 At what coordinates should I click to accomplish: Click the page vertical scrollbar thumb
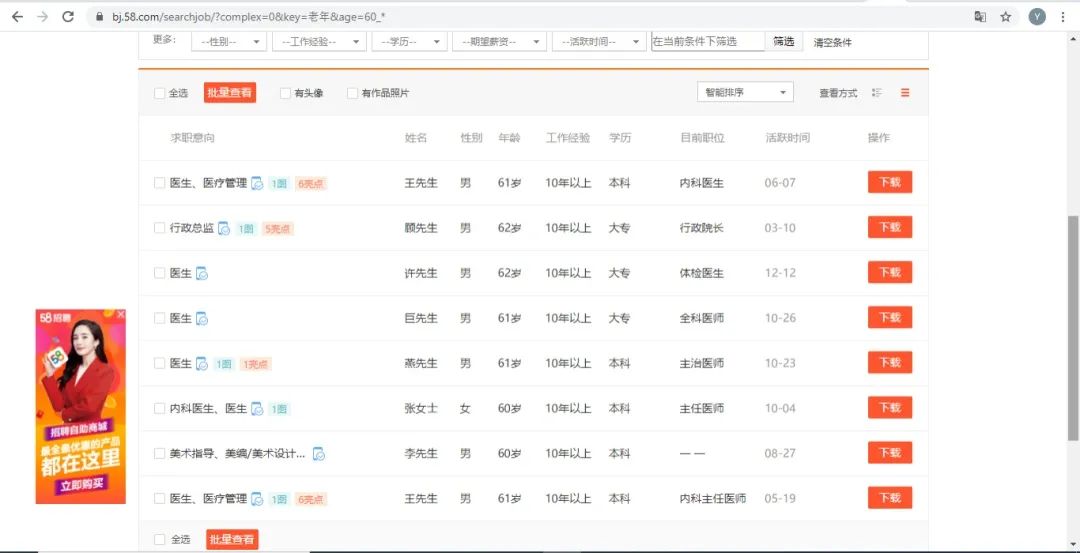[1073, 327]
